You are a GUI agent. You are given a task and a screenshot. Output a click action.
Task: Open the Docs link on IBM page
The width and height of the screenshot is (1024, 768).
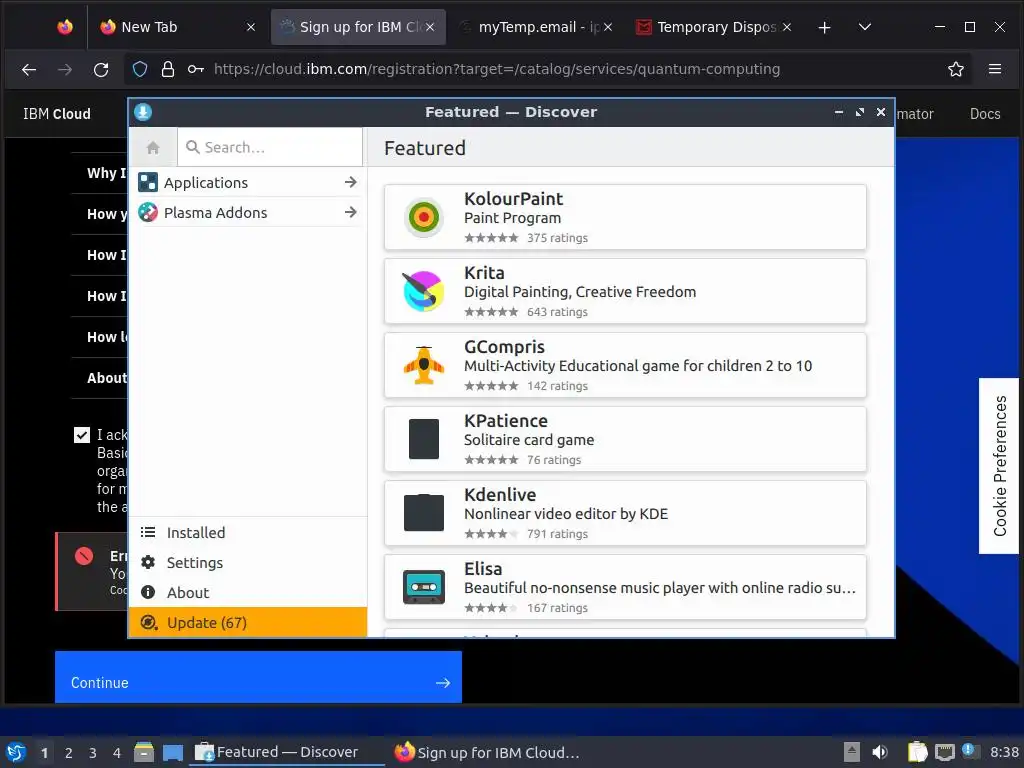(x=985, y=114)
